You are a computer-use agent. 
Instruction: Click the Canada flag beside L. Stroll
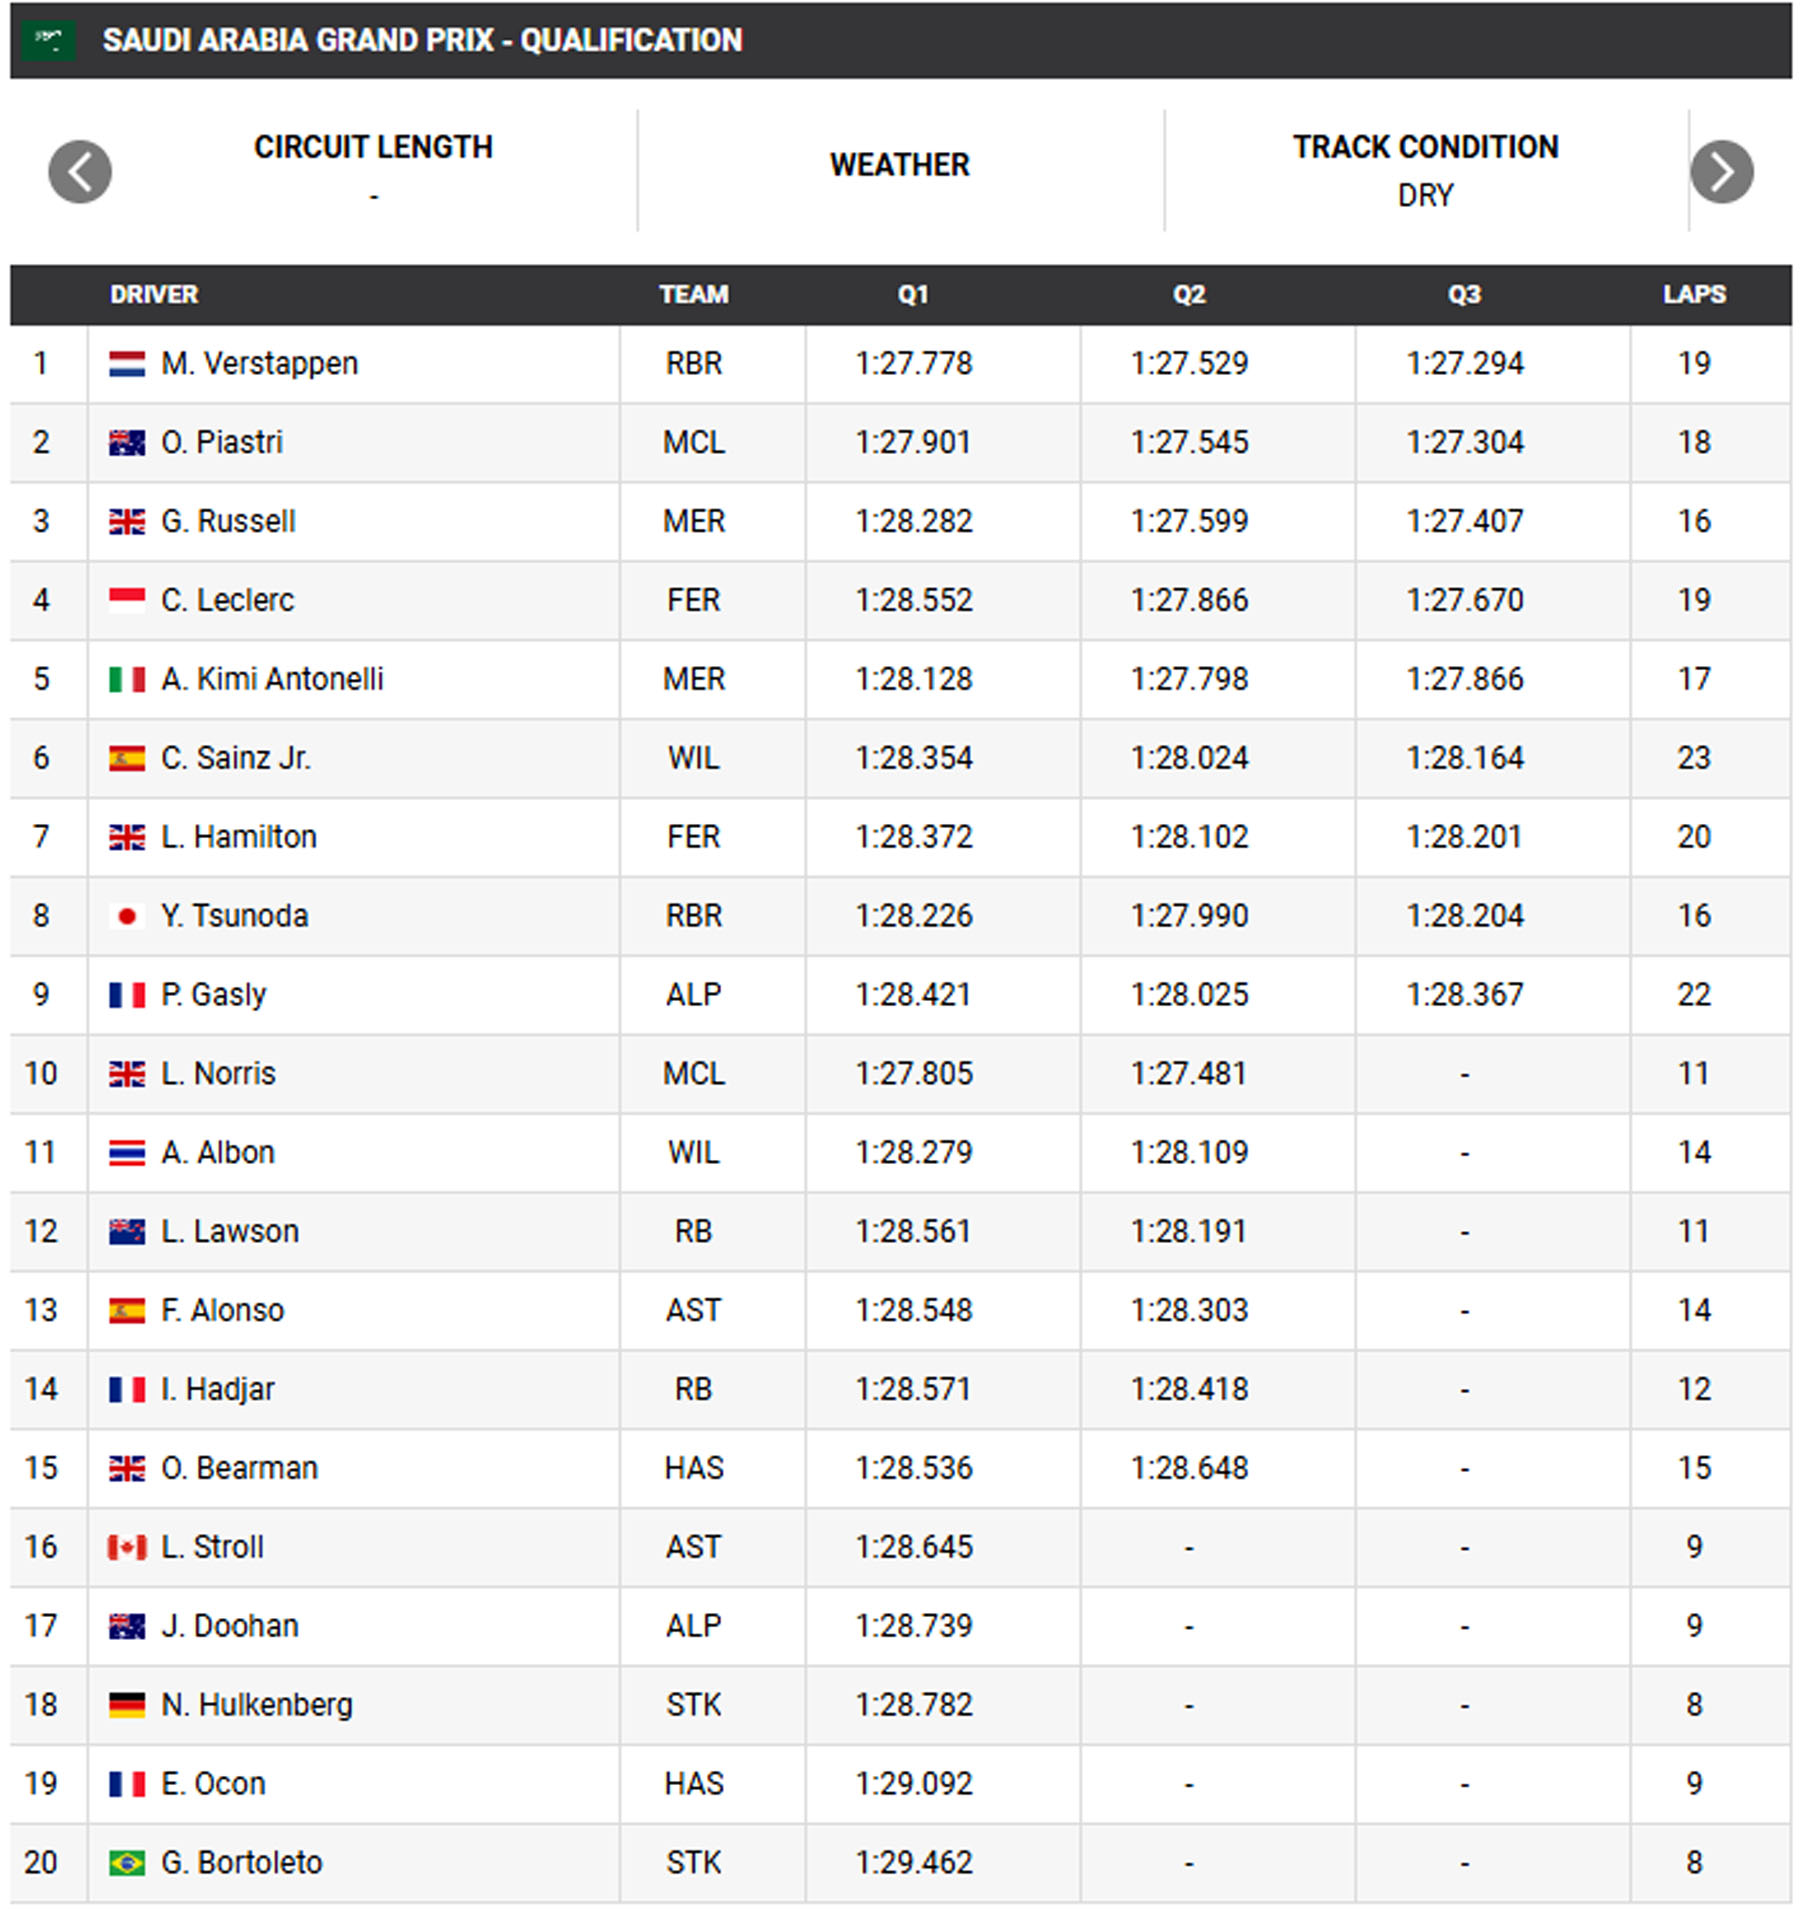pos(127,1547)
